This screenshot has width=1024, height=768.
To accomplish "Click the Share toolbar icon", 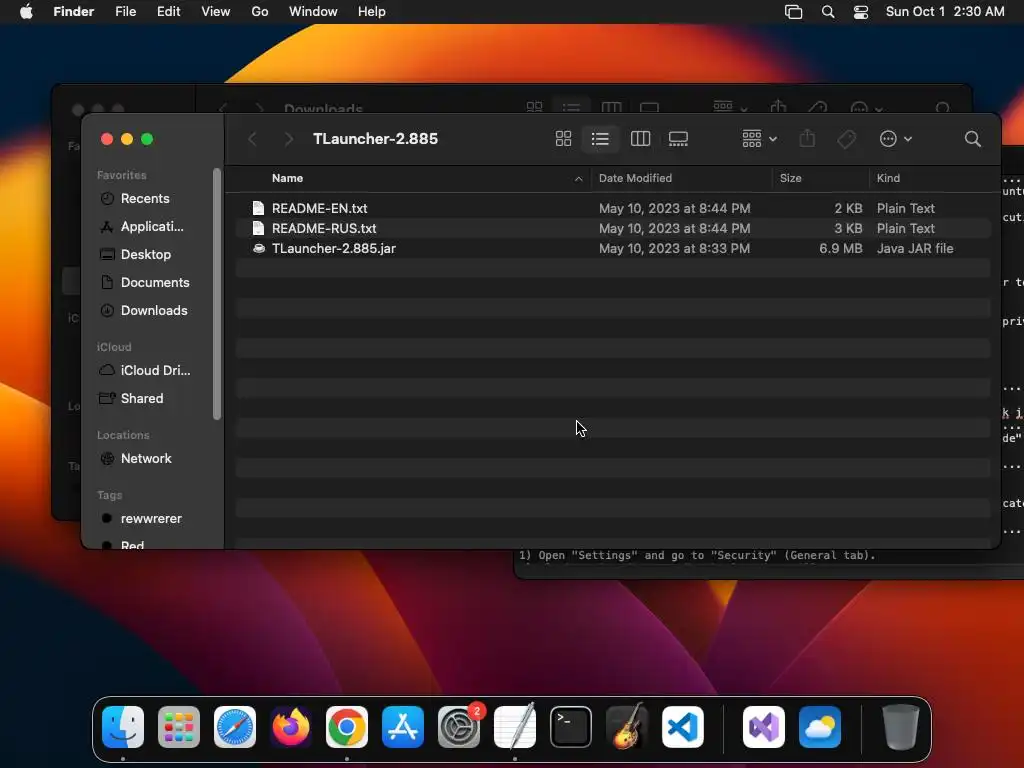I will 807,138.
